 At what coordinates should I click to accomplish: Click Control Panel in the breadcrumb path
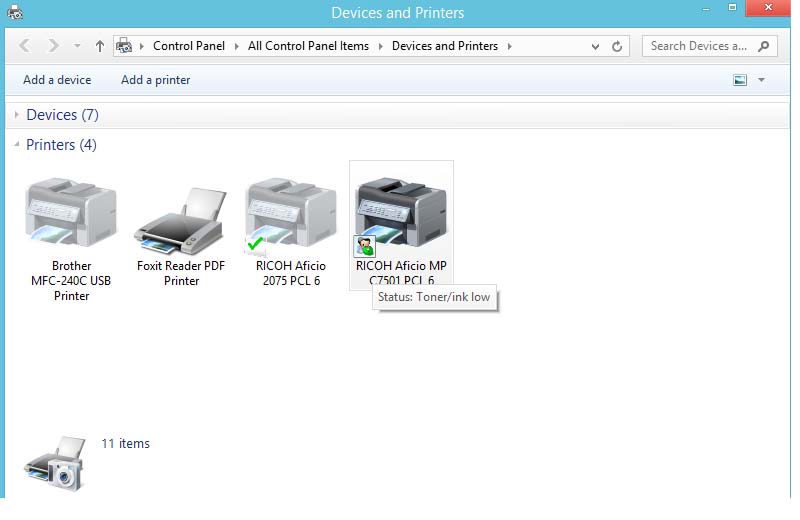tap(189, 46)
